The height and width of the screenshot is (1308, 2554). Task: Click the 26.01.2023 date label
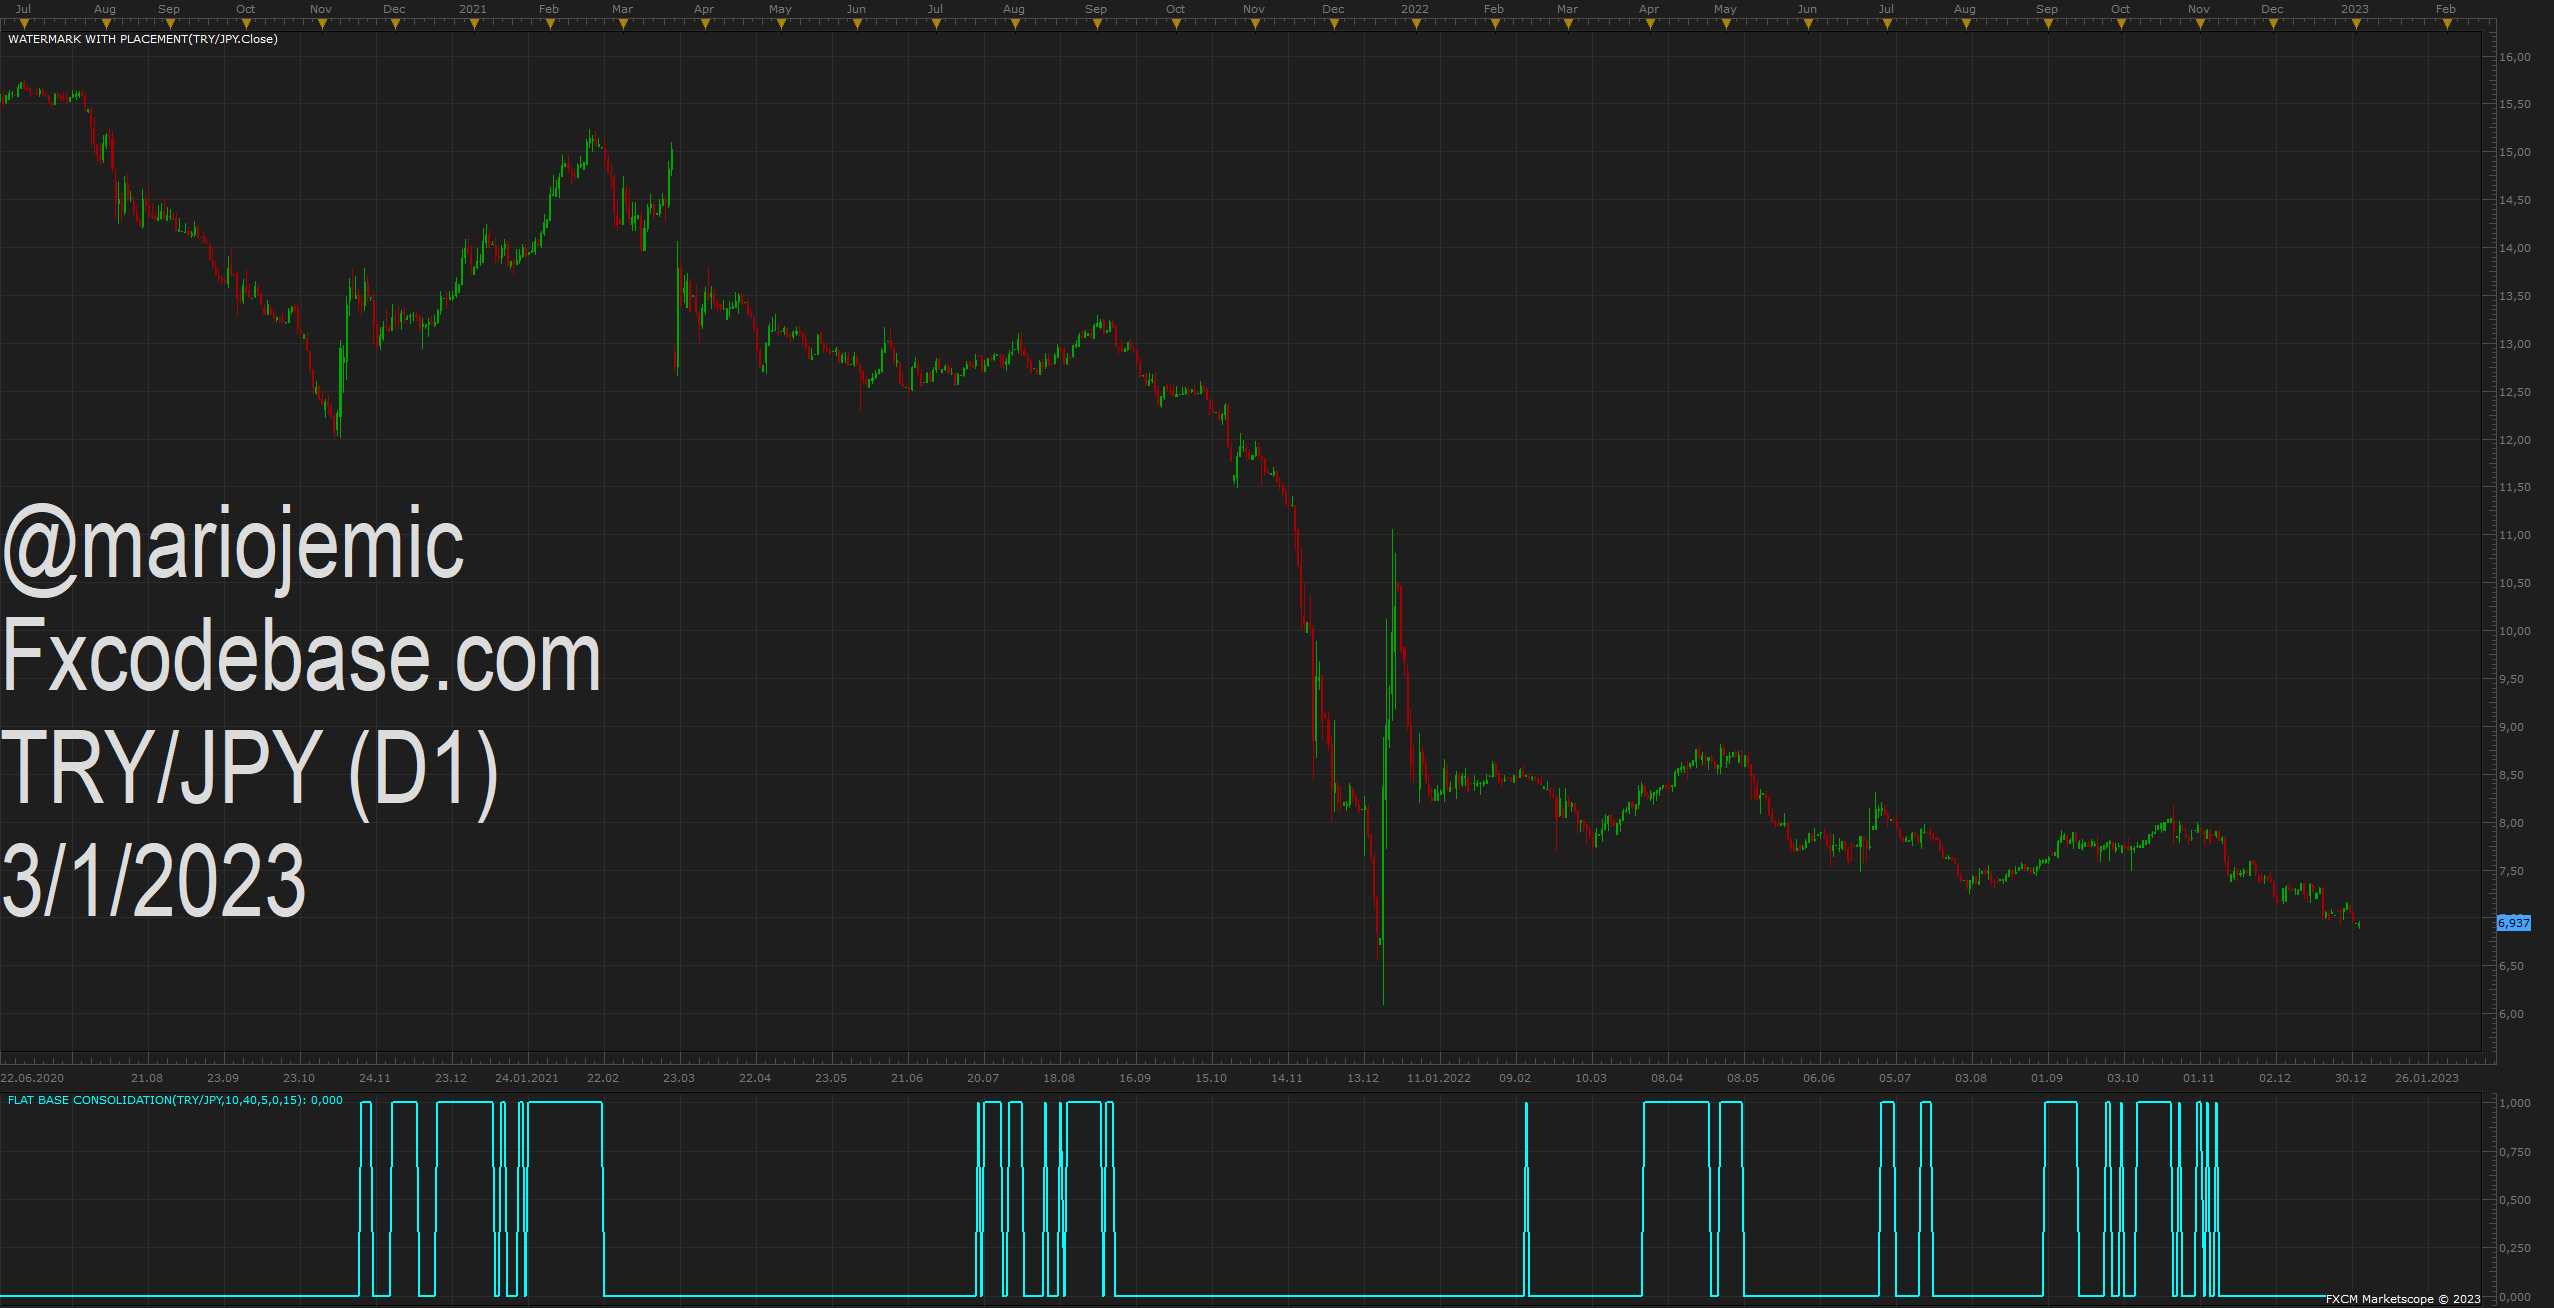2427,1078
